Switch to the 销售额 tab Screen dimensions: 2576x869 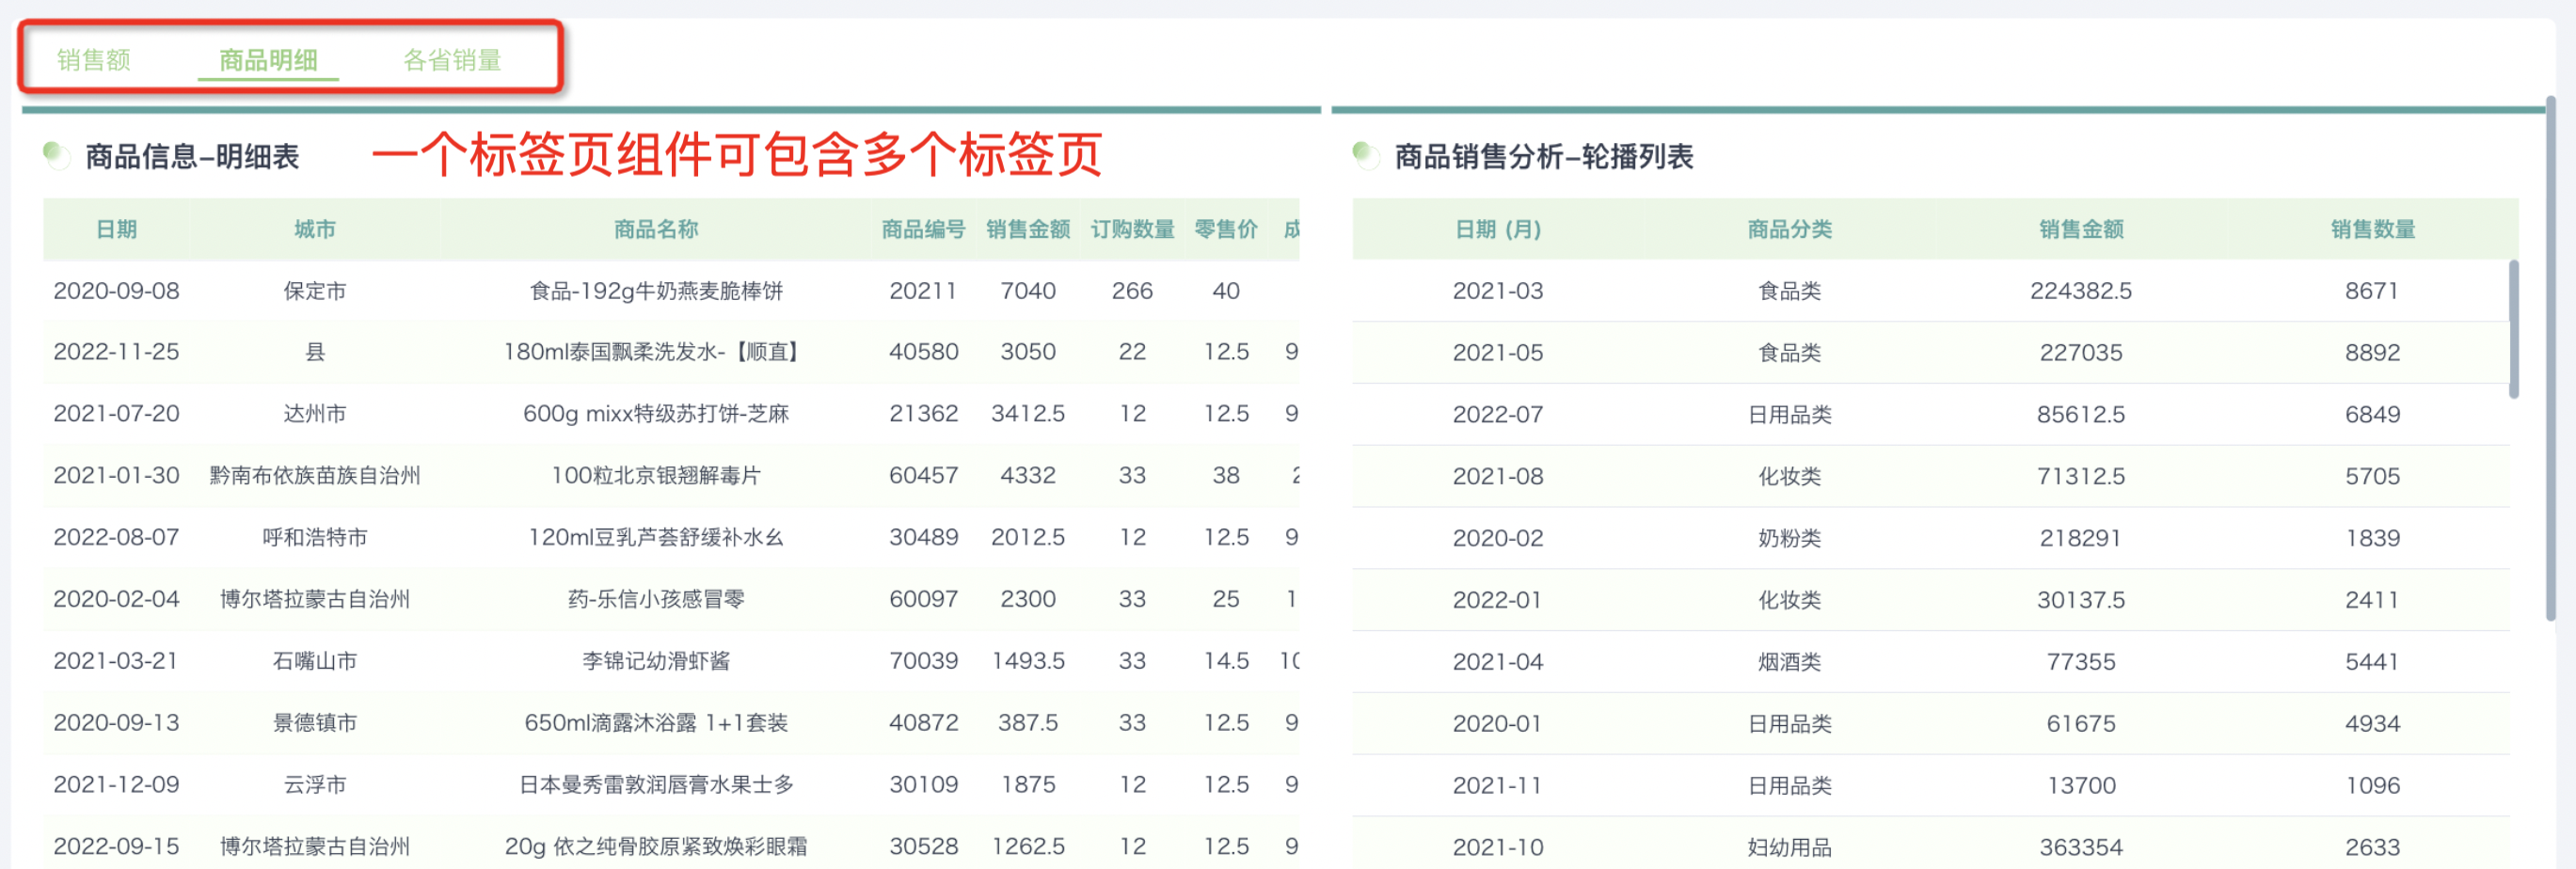[x=93, y=60]
